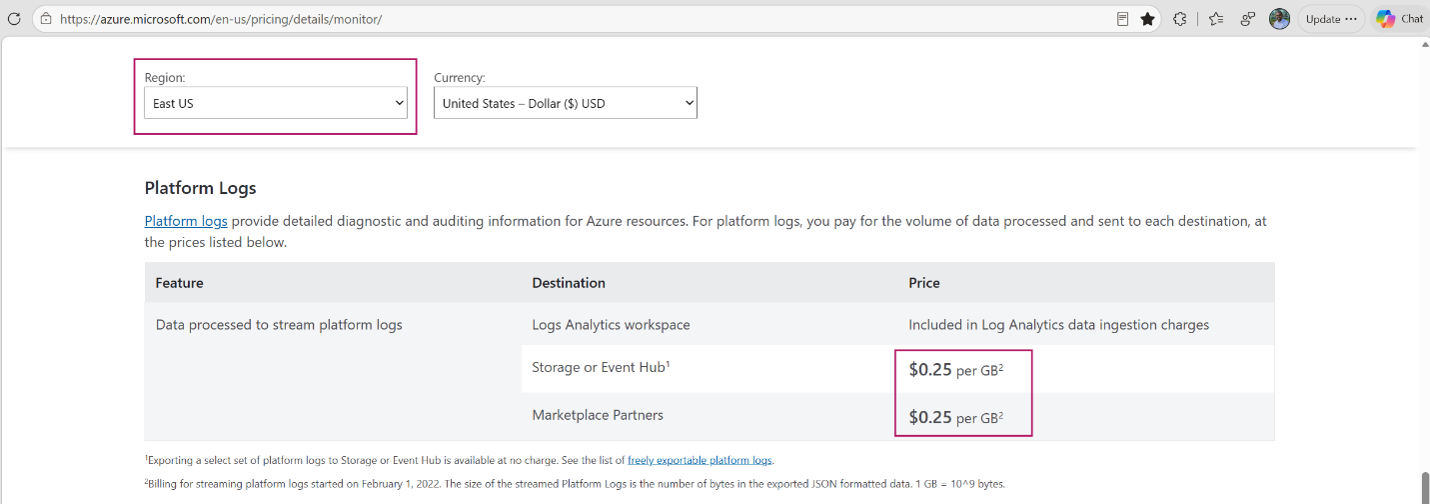Open the Extensions puzzle icon
This screenshot has height=504, width=1430.
point(1180,19)
